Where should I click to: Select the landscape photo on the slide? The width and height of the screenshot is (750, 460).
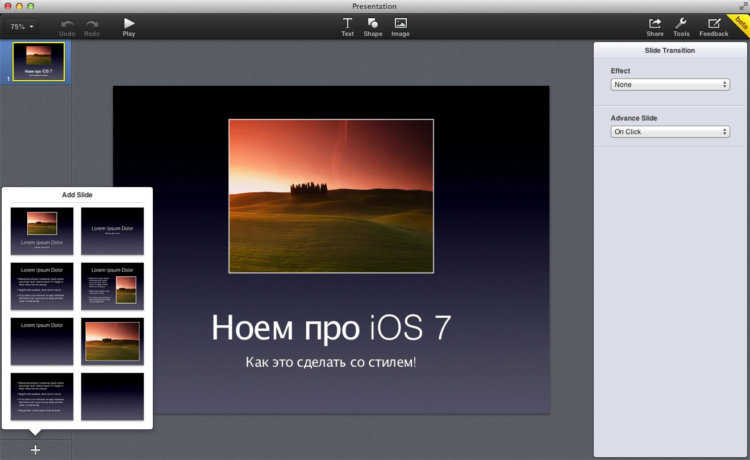click(x=331, y=196)
